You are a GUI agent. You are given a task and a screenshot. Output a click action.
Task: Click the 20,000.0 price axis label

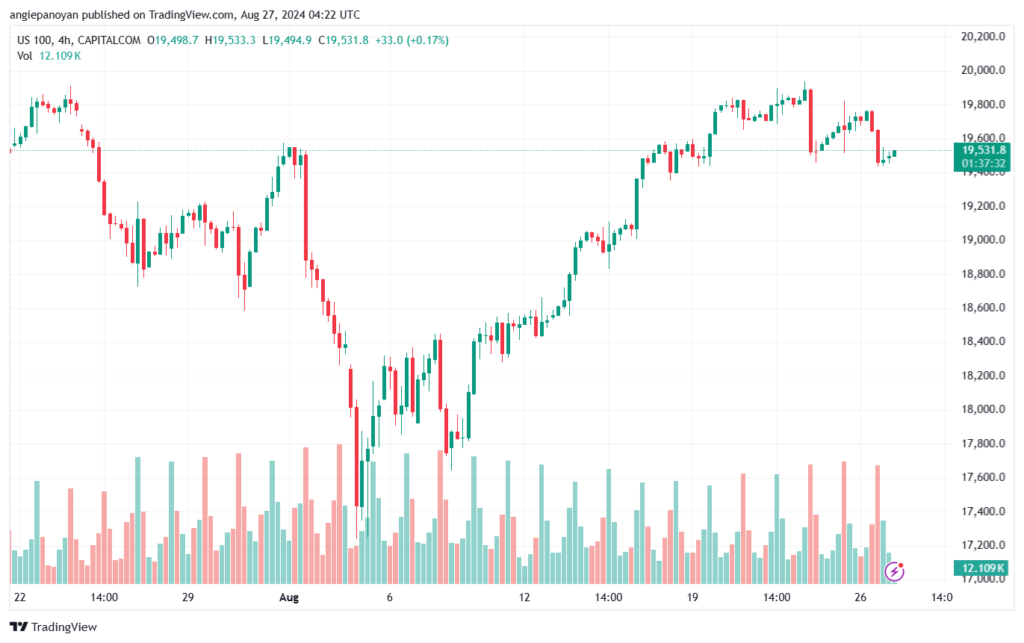[x=983, y=71]
